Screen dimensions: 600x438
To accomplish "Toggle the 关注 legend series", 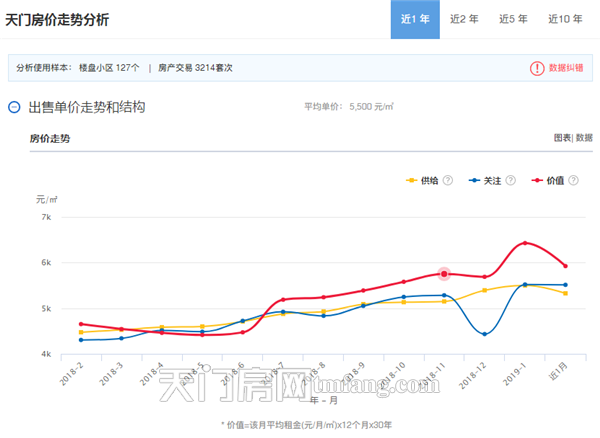I will point(485,181).
